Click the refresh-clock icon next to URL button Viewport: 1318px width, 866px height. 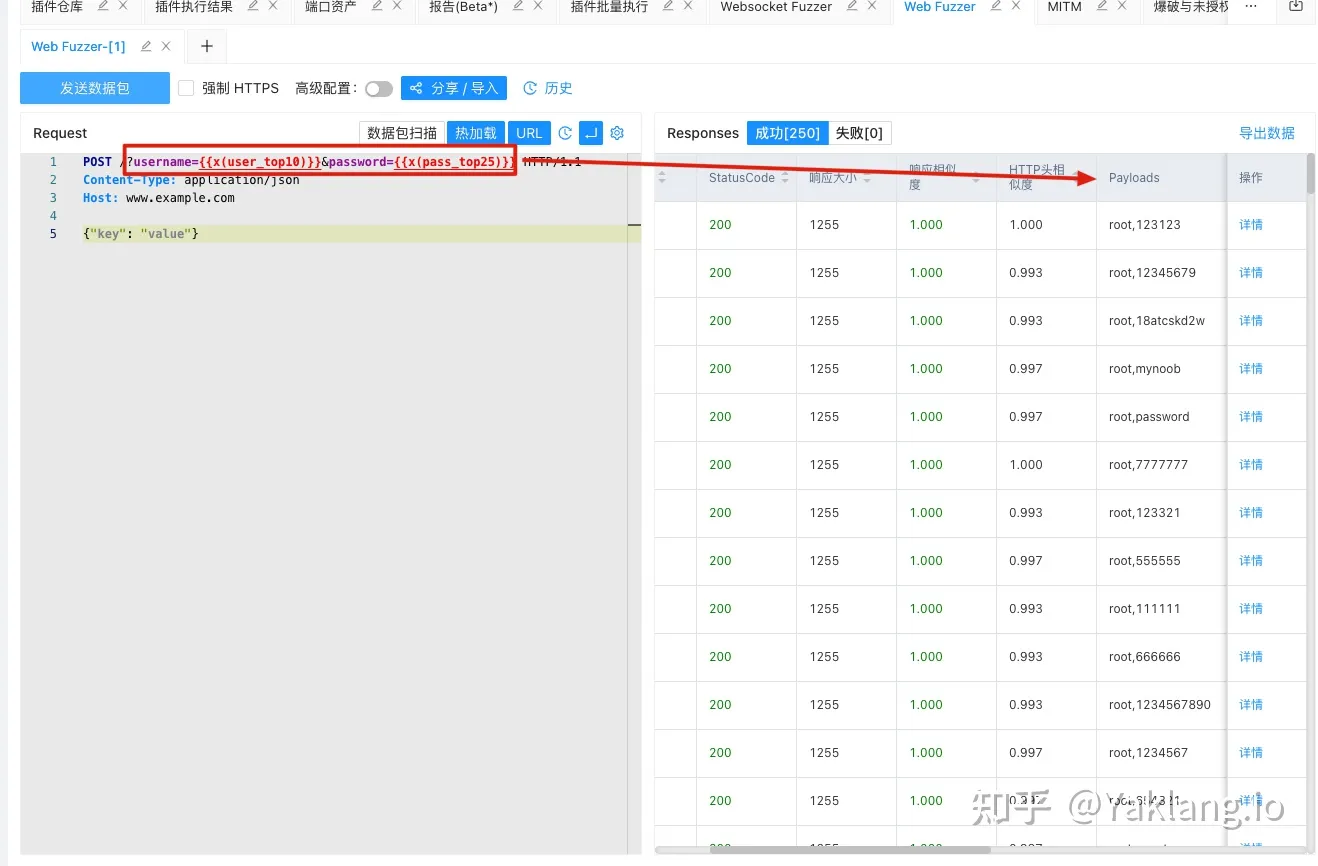click(x=565, y=133)
